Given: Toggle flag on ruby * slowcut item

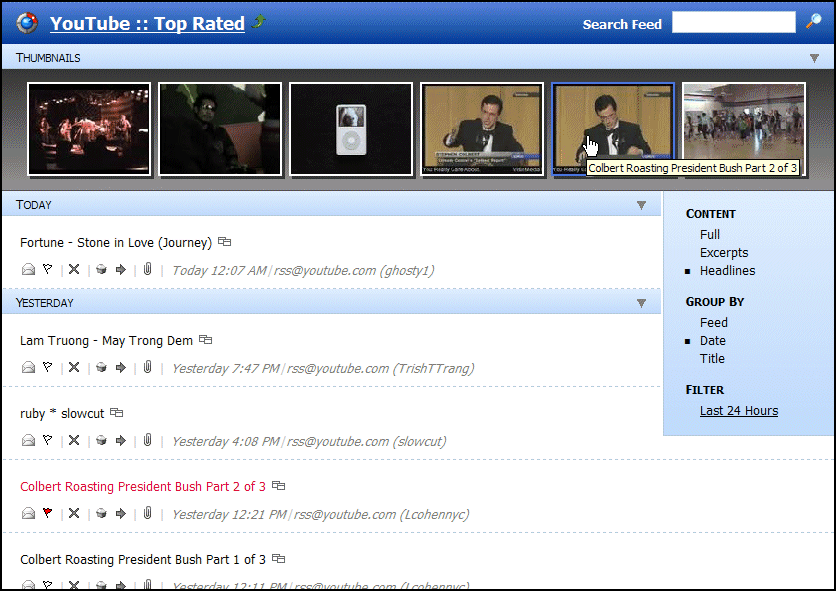Looking at the screenshot, I should (x=47, y=440).
